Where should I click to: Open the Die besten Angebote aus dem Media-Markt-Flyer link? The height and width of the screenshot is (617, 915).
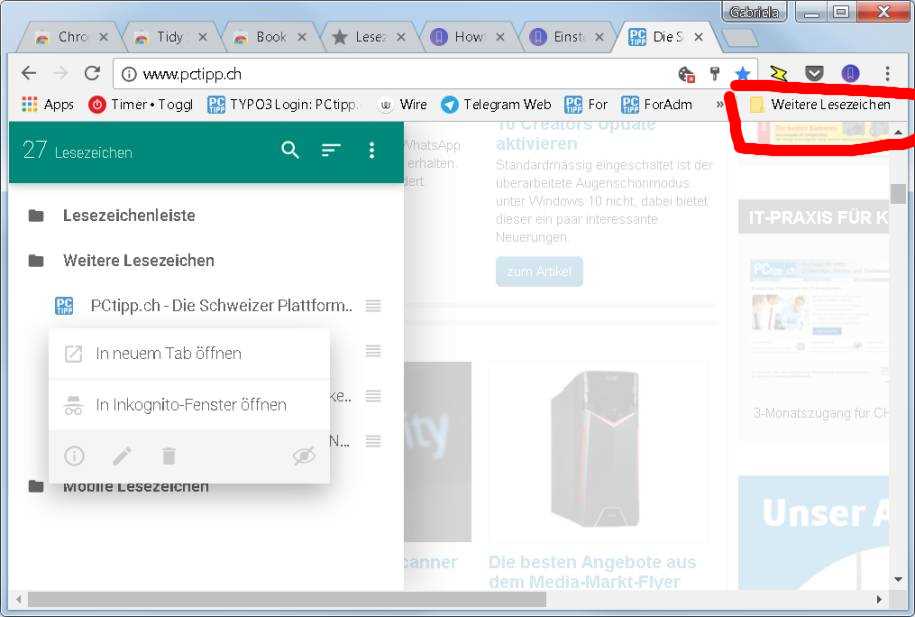592,571
